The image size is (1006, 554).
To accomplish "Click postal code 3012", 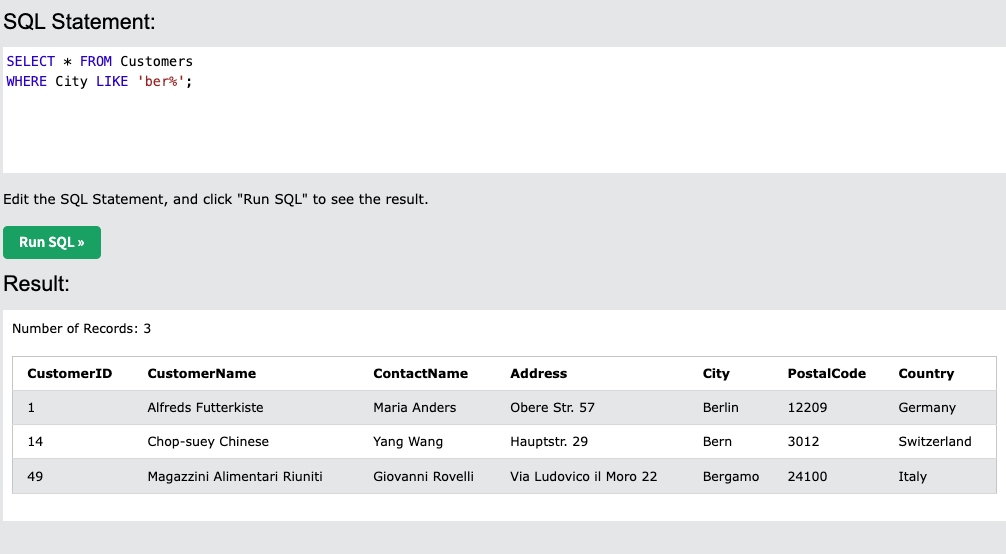I will [803, 442].
